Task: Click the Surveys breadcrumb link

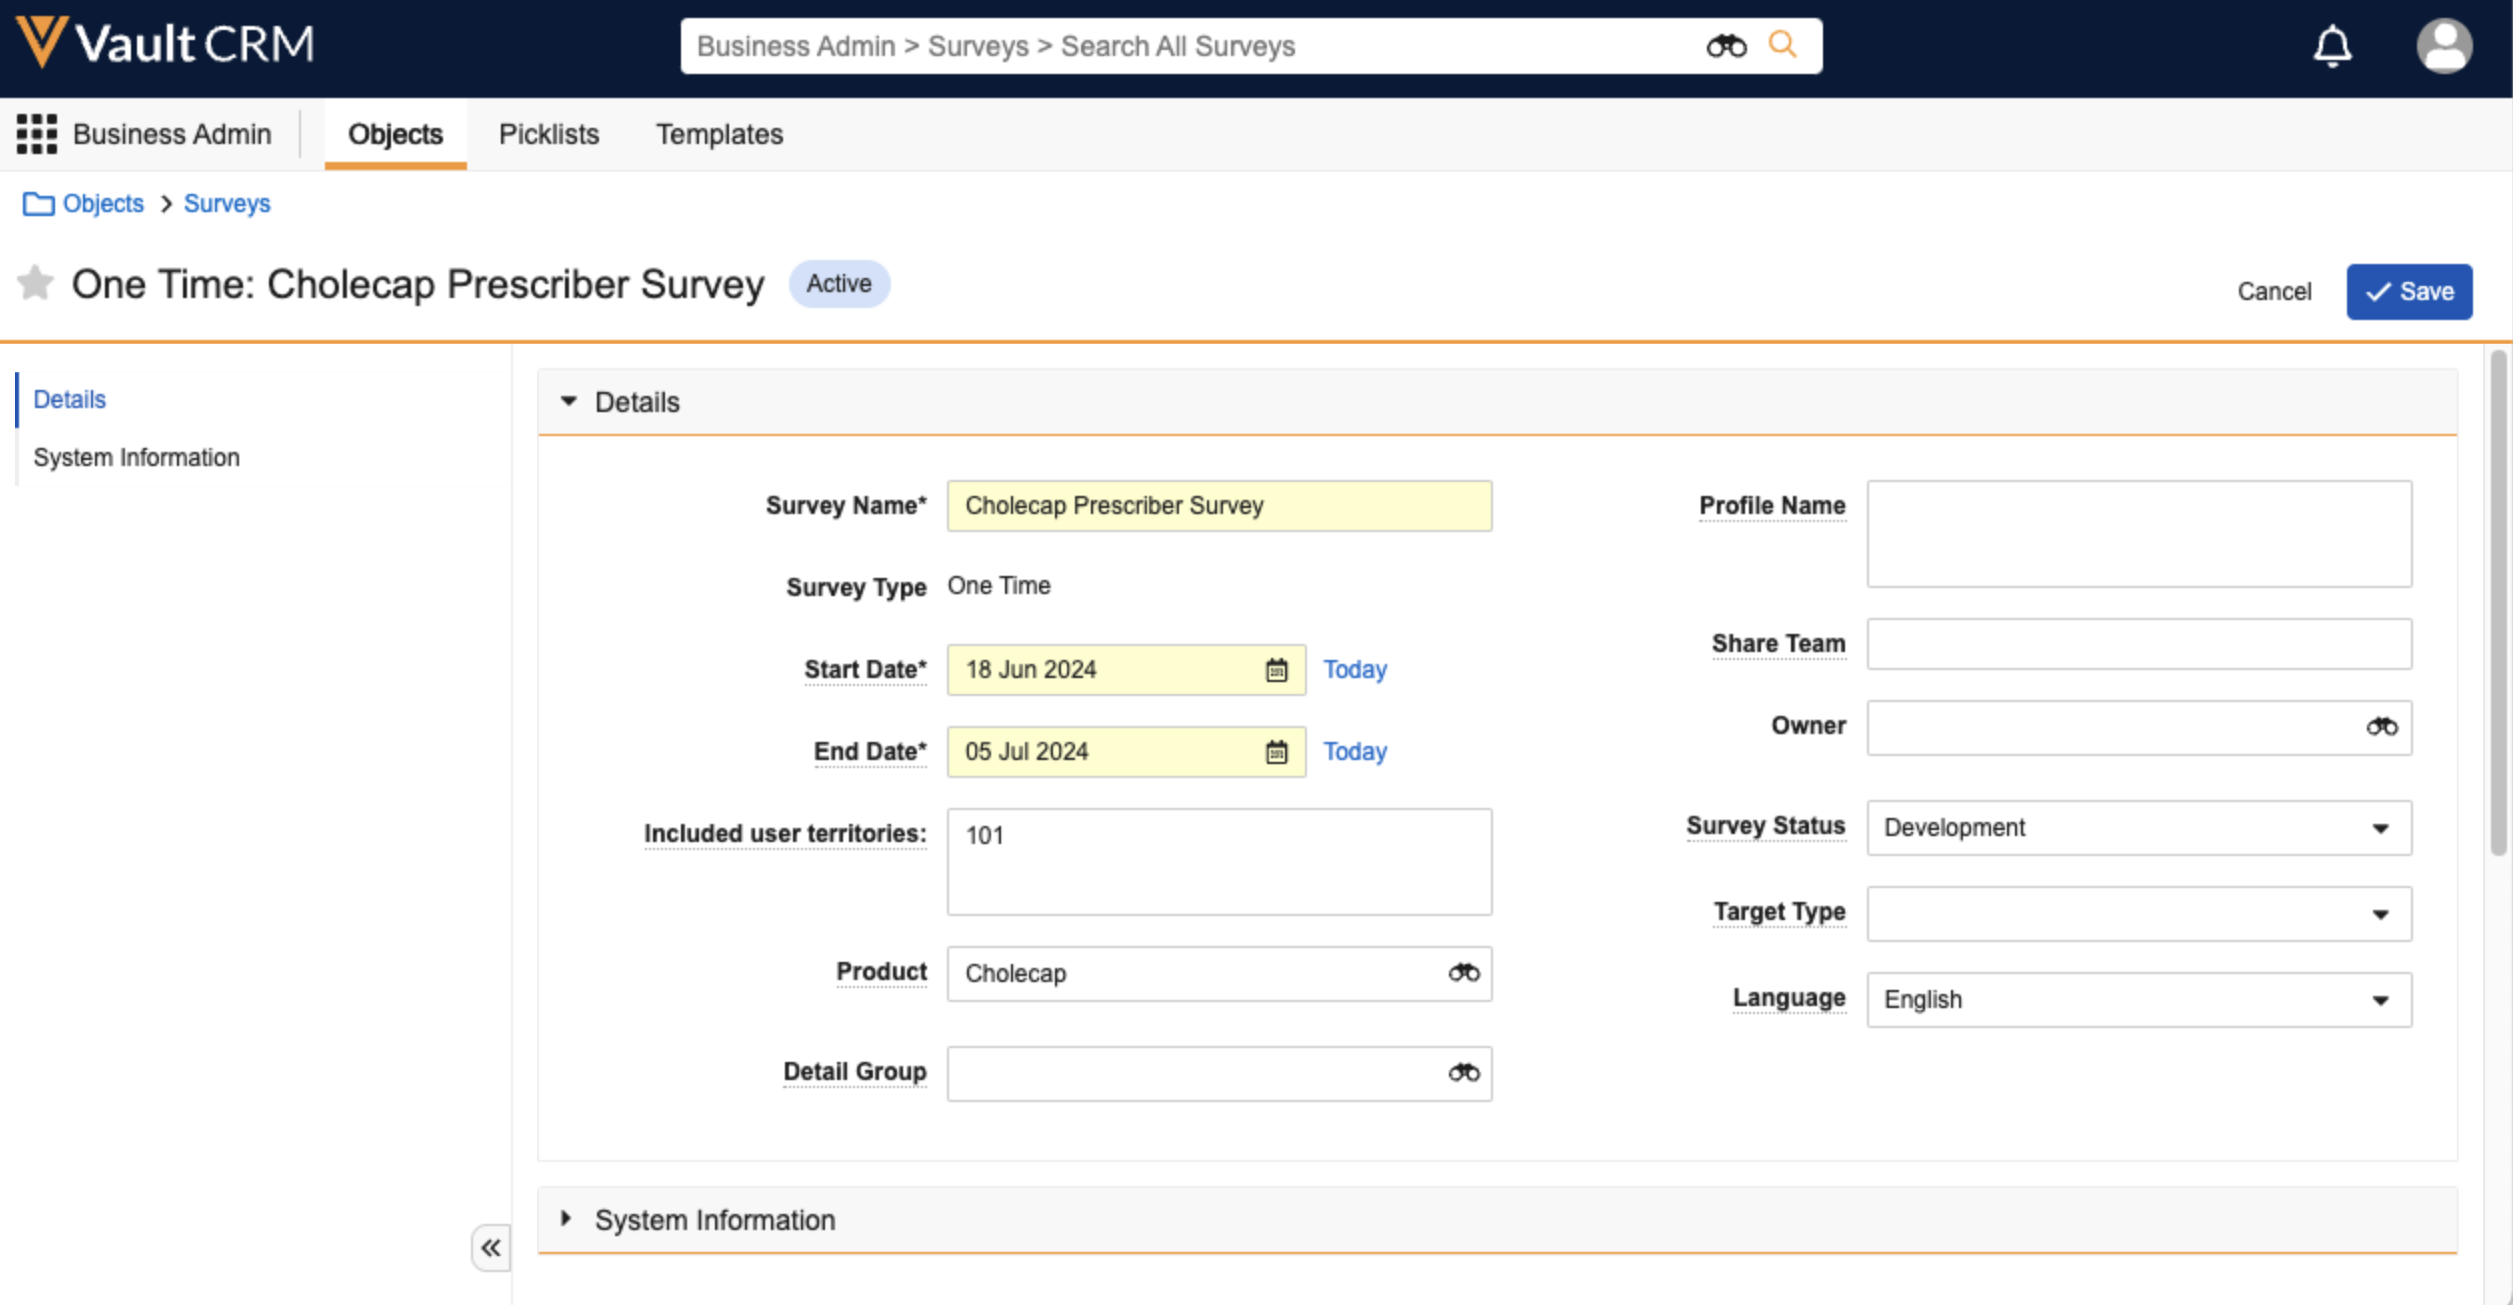Action: (227, 204)
